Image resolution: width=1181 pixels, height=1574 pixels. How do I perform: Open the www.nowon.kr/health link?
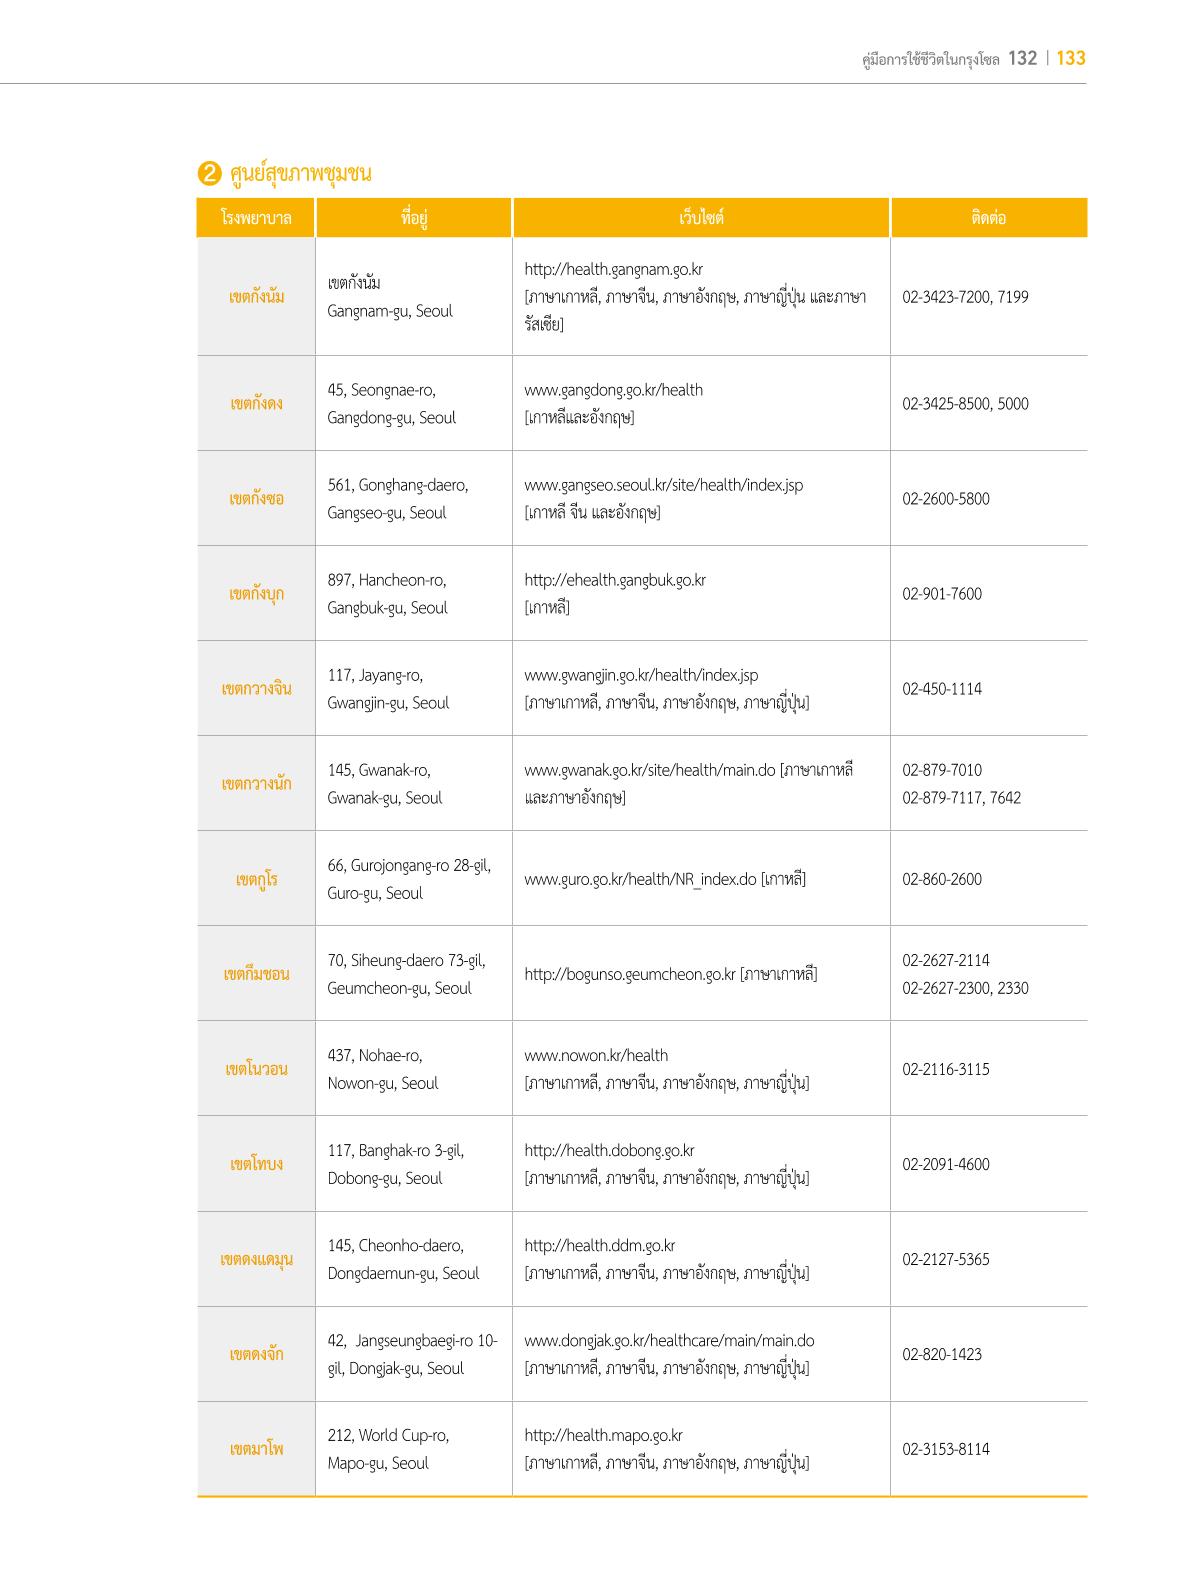(596, 1055)
